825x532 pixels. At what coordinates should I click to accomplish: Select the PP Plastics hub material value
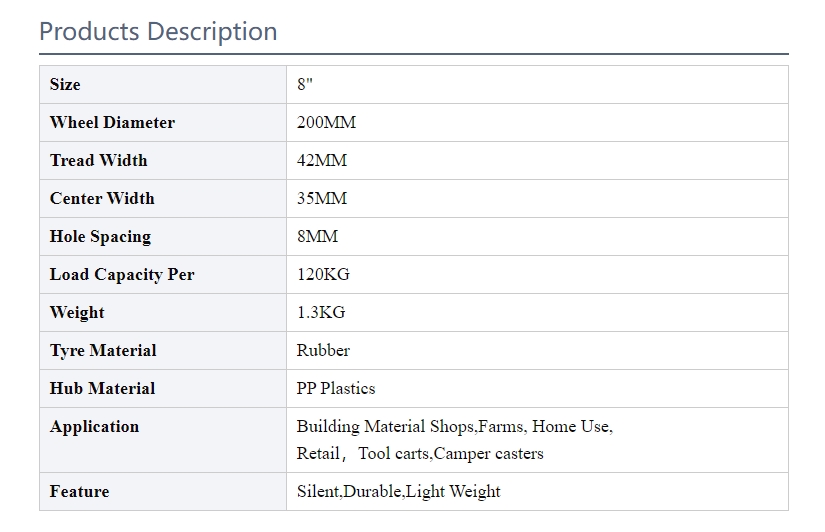[336, 389]
